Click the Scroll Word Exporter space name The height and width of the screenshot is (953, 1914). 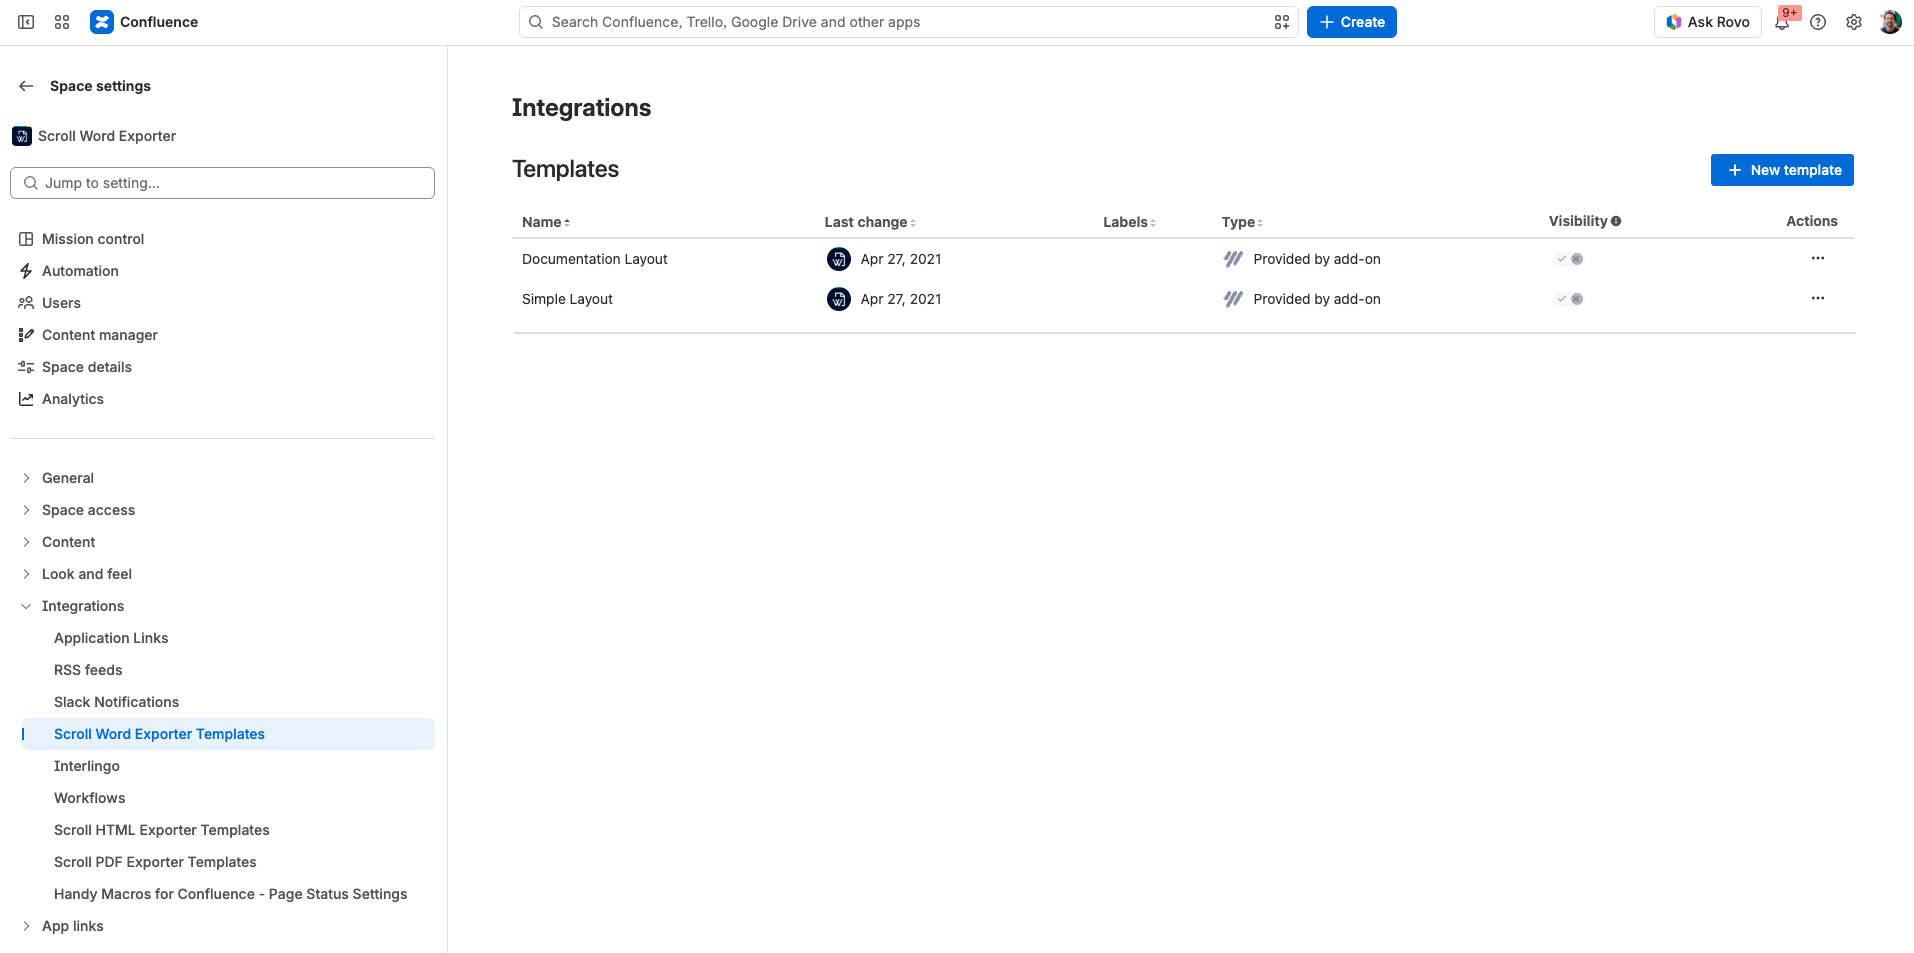pos(107,136)
